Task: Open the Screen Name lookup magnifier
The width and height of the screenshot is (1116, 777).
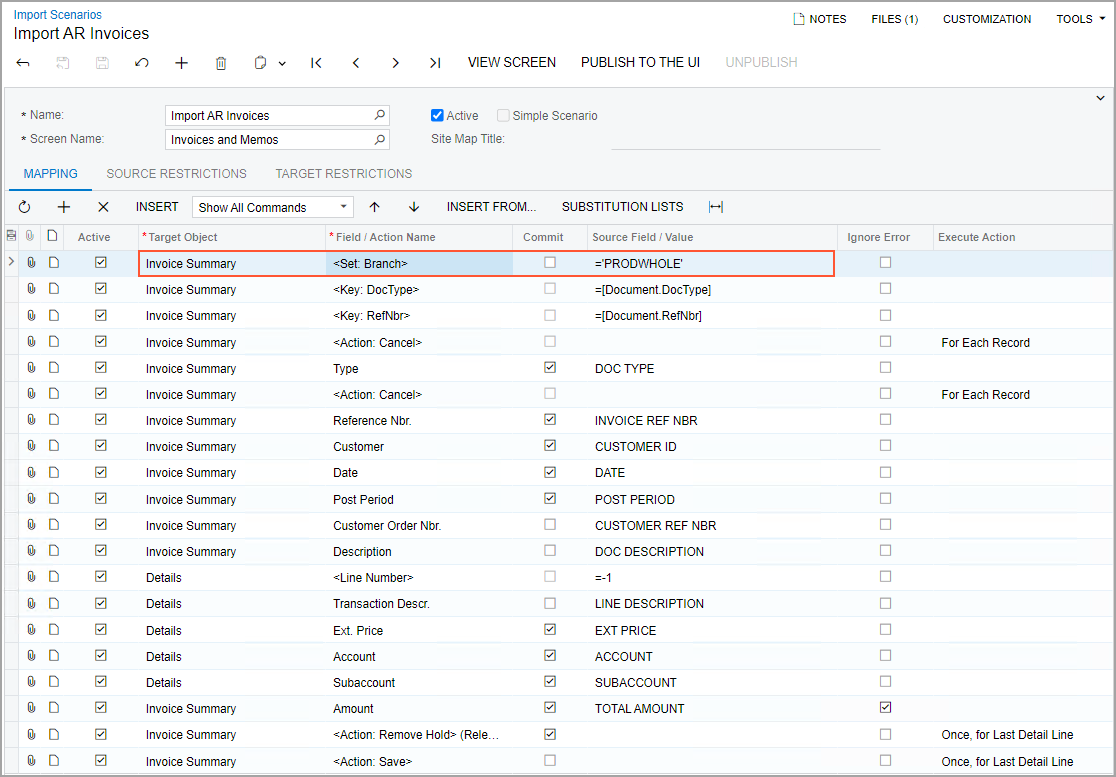Action: pos(378,138)
